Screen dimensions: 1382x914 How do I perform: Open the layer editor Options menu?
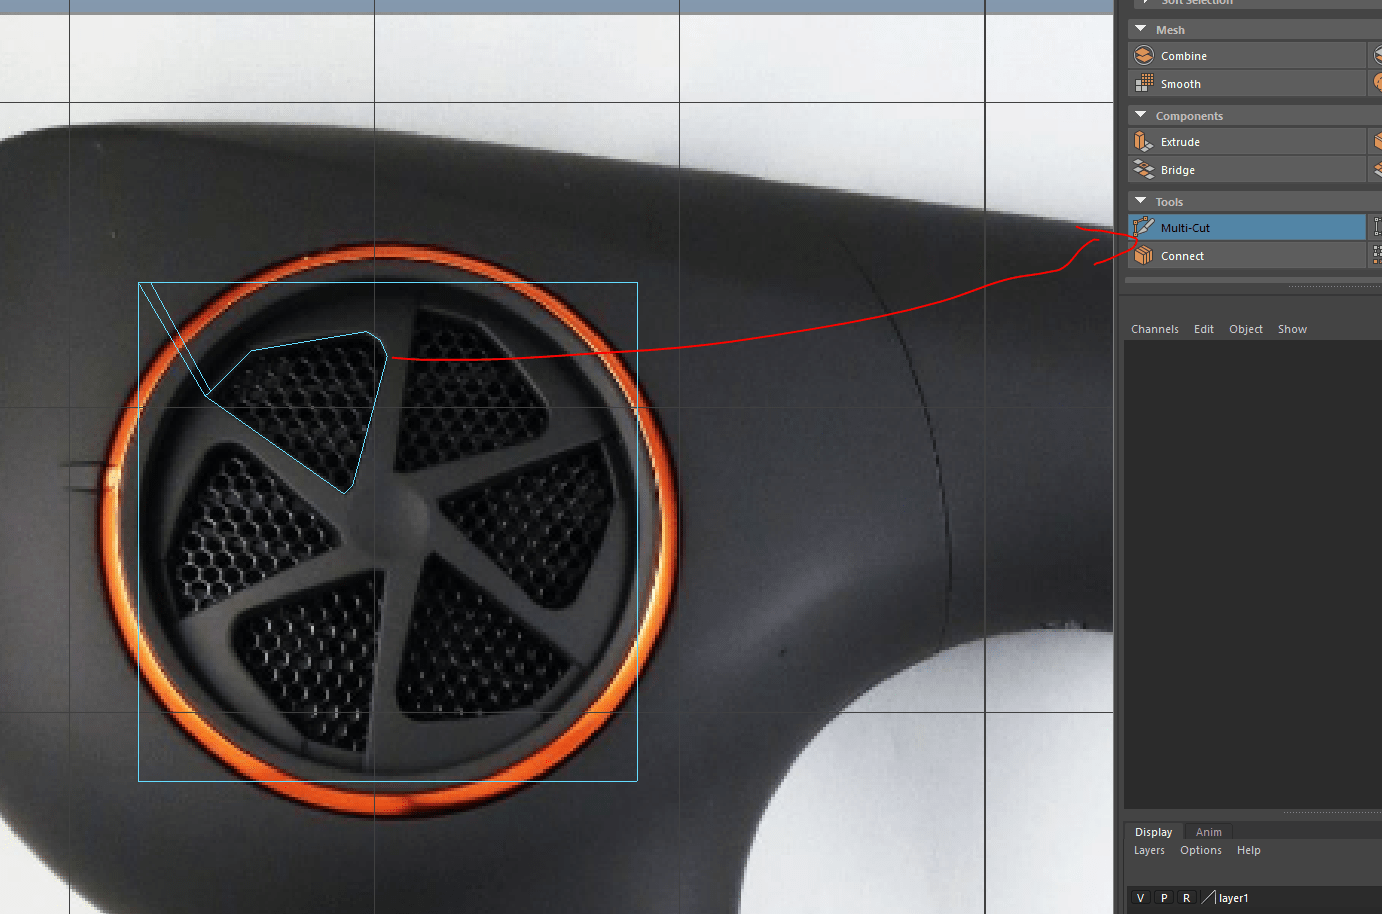click(1201, 850)
